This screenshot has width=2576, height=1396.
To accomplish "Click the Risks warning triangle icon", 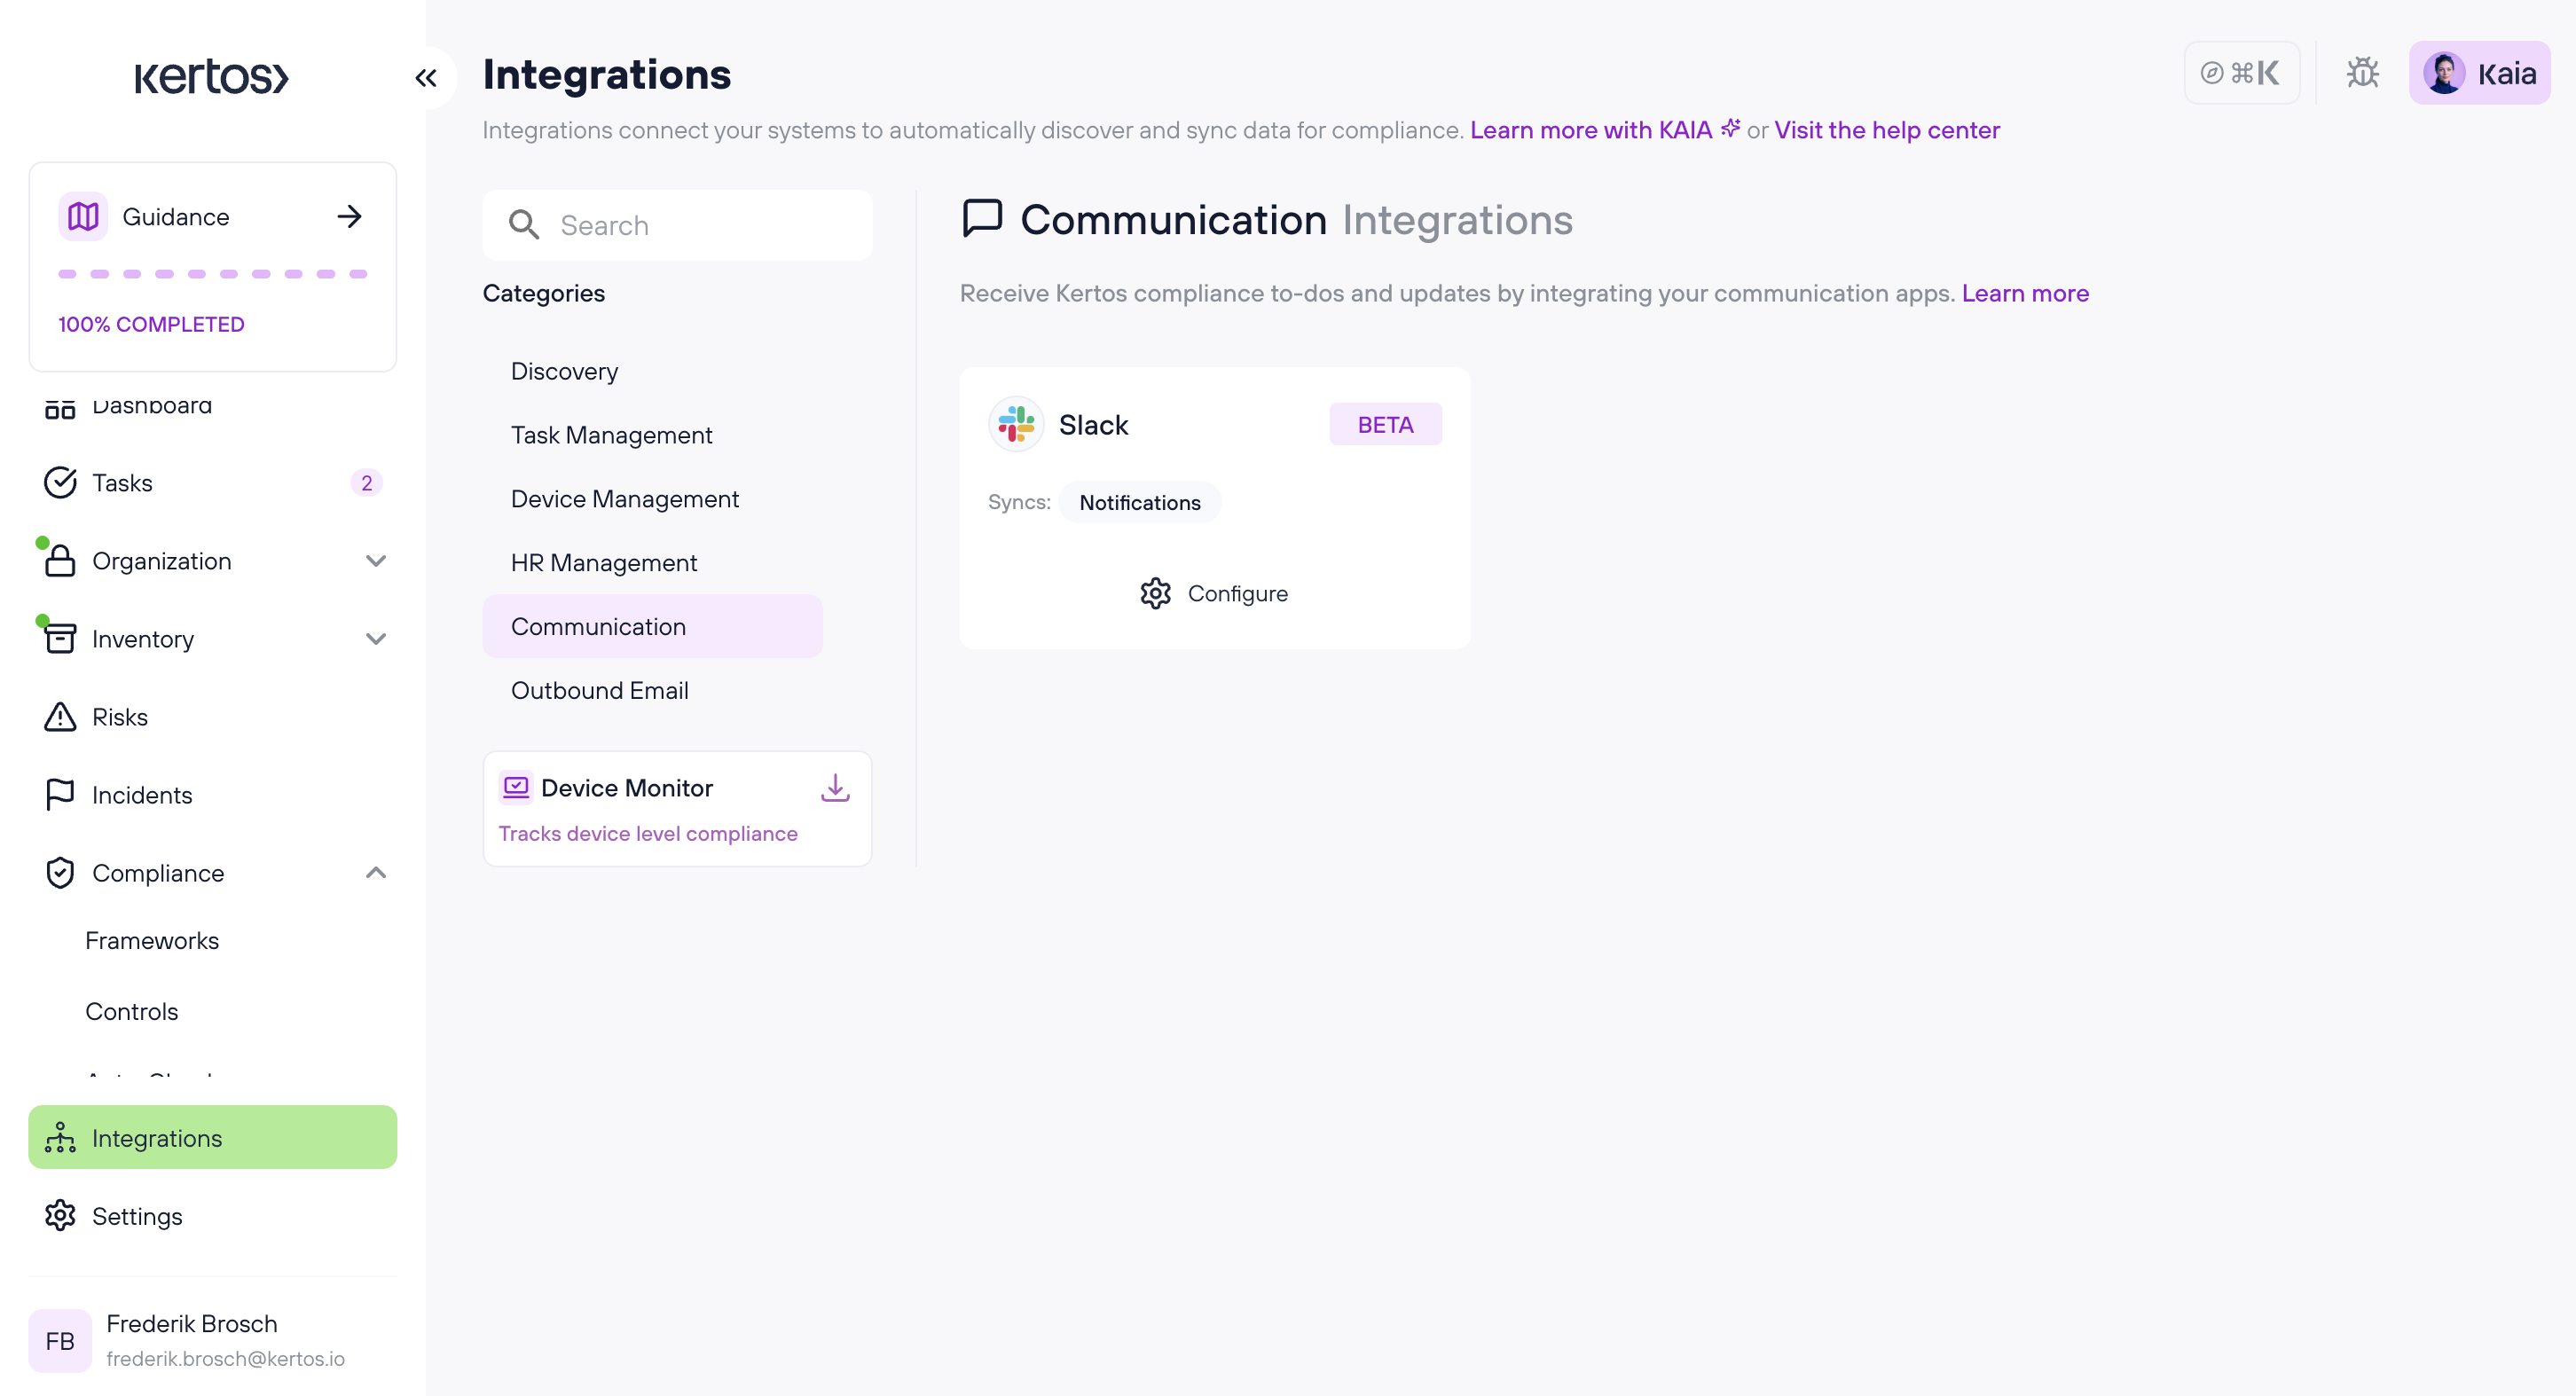I will tap(60, 717).
